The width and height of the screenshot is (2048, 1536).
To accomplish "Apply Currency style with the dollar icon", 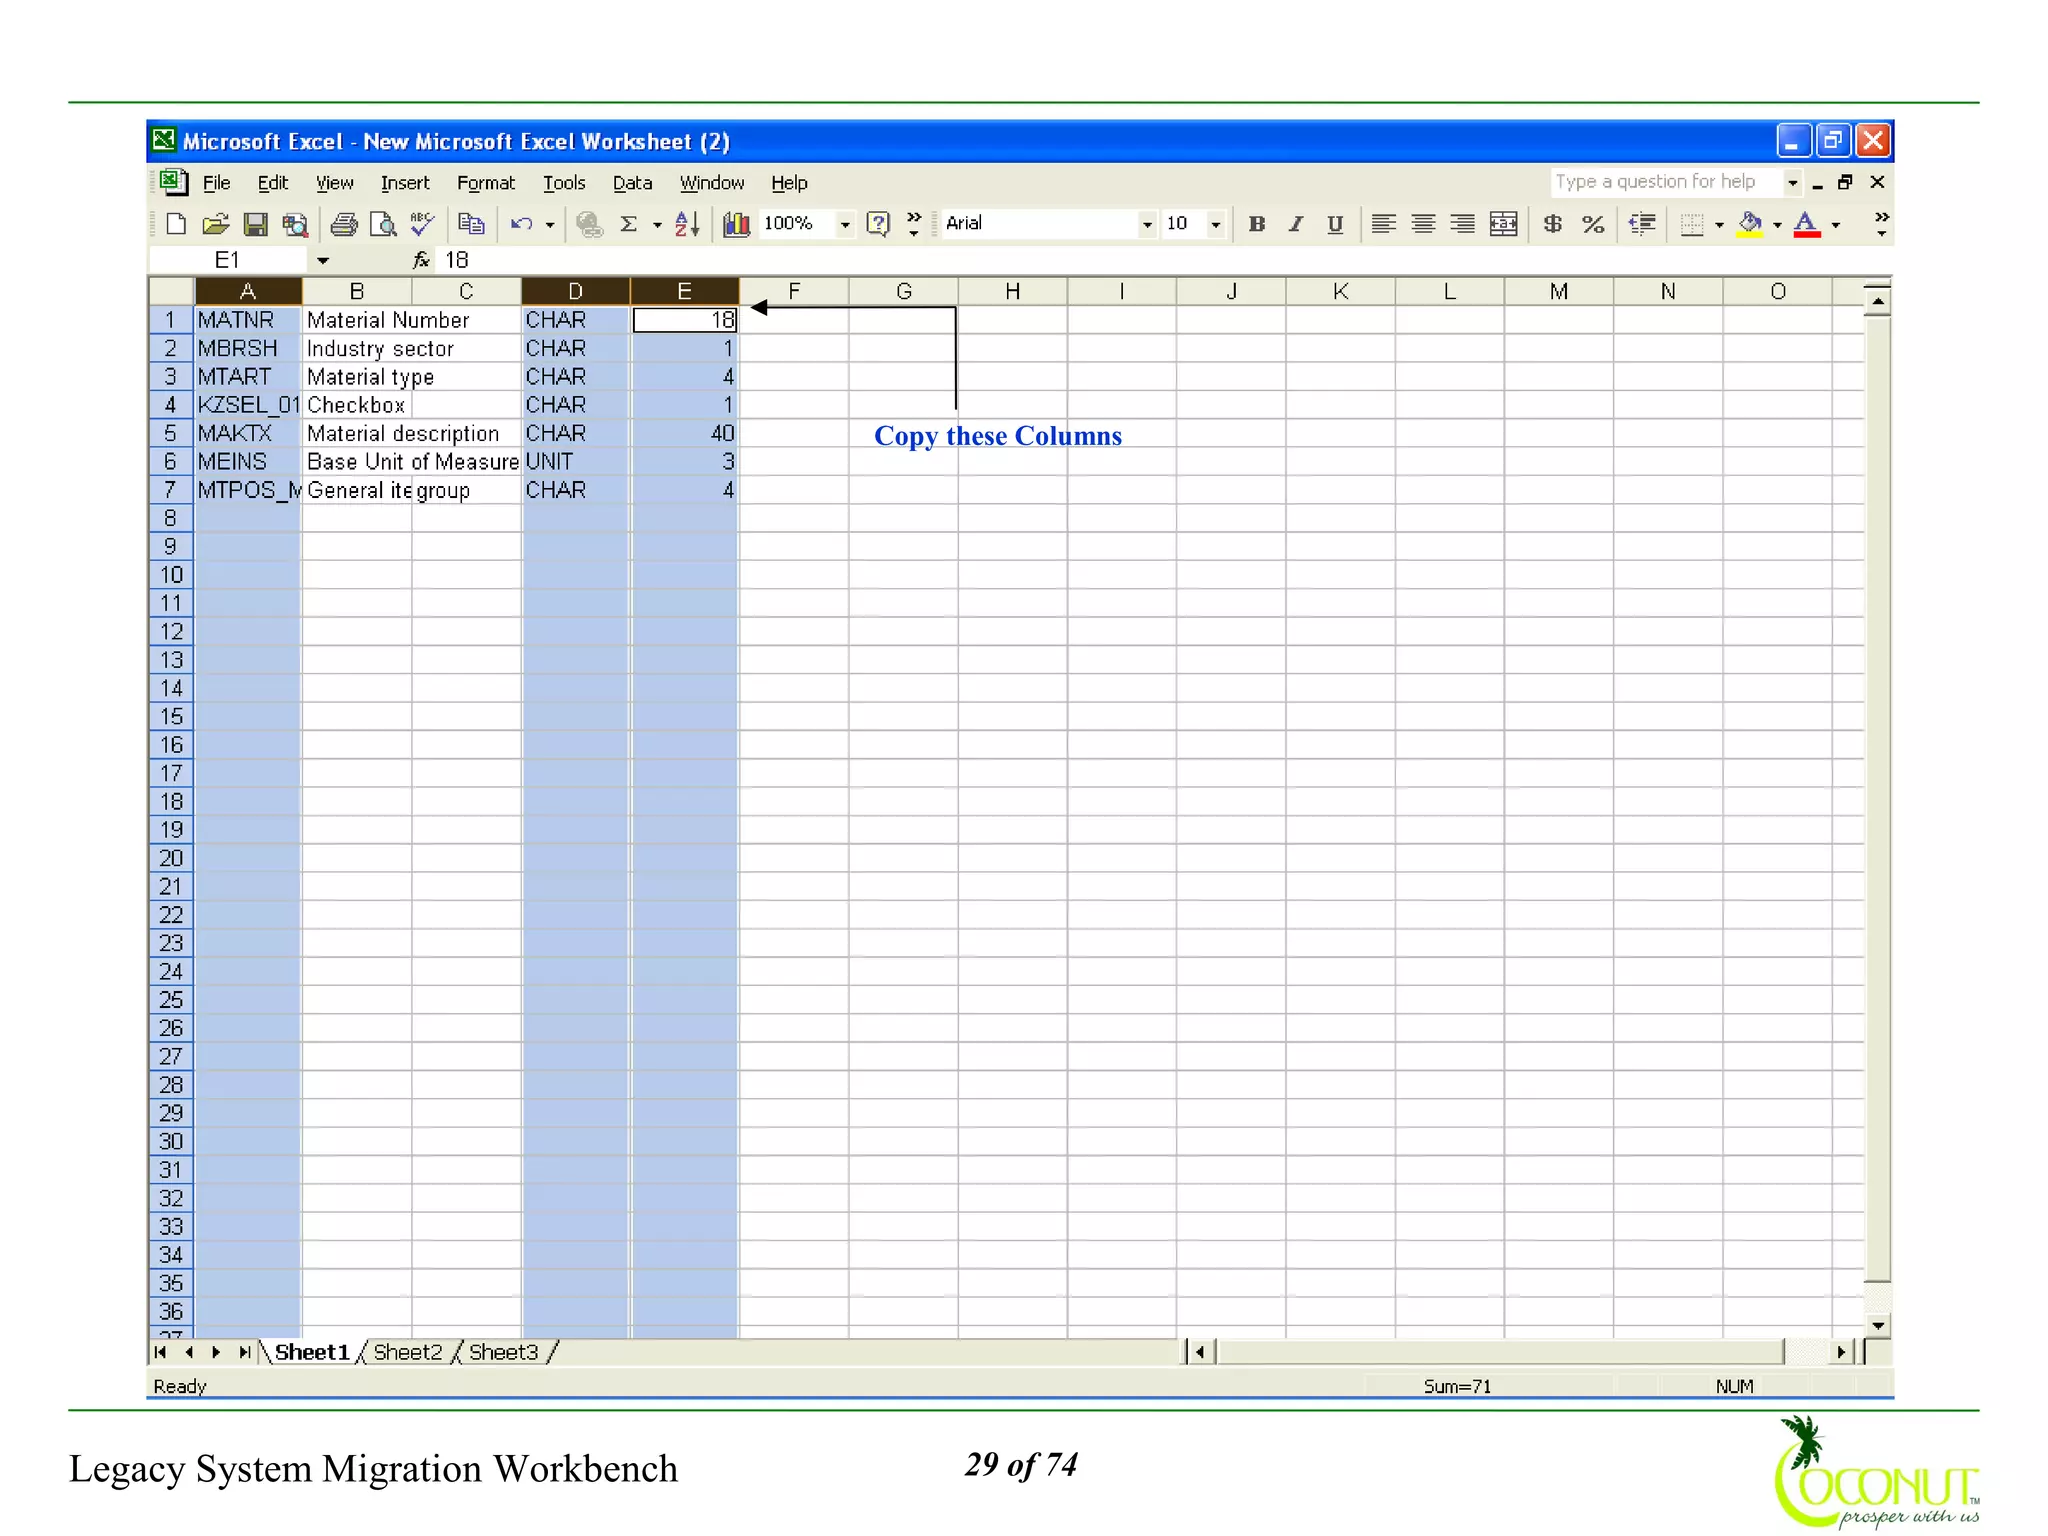I will [x=1553, y=224].
